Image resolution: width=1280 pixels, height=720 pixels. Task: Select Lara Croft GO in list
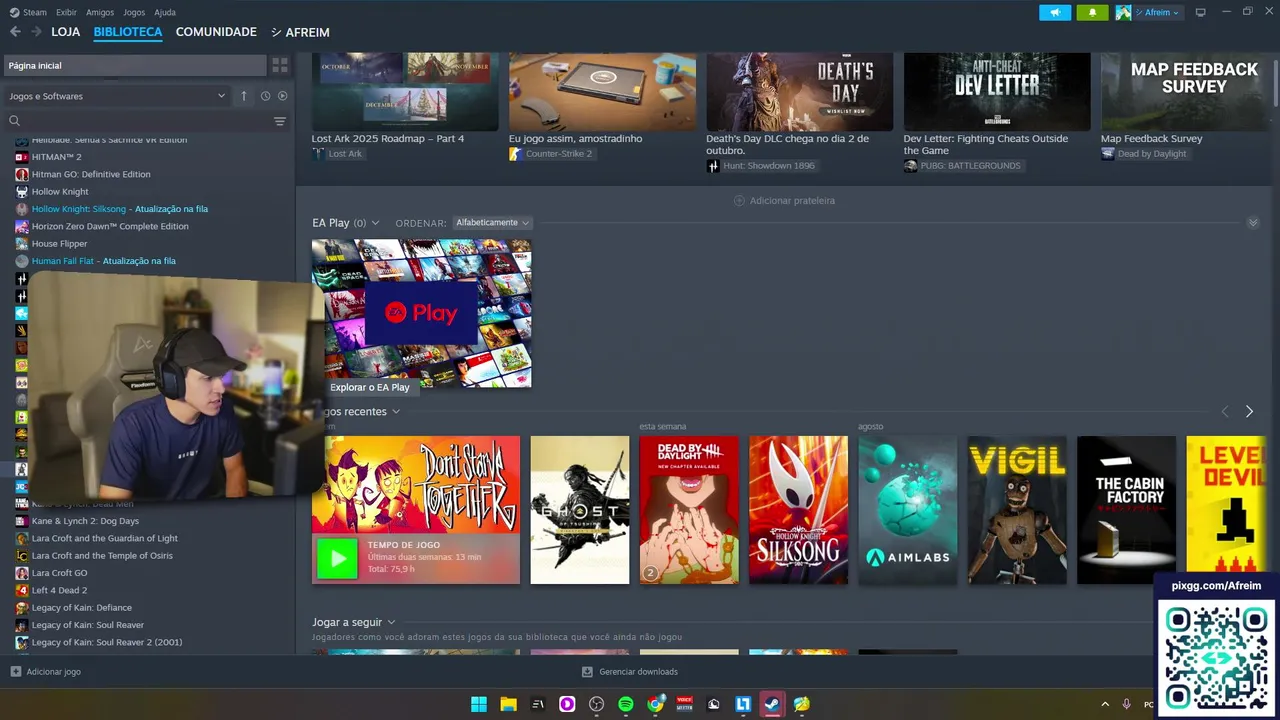pos(59,573)
